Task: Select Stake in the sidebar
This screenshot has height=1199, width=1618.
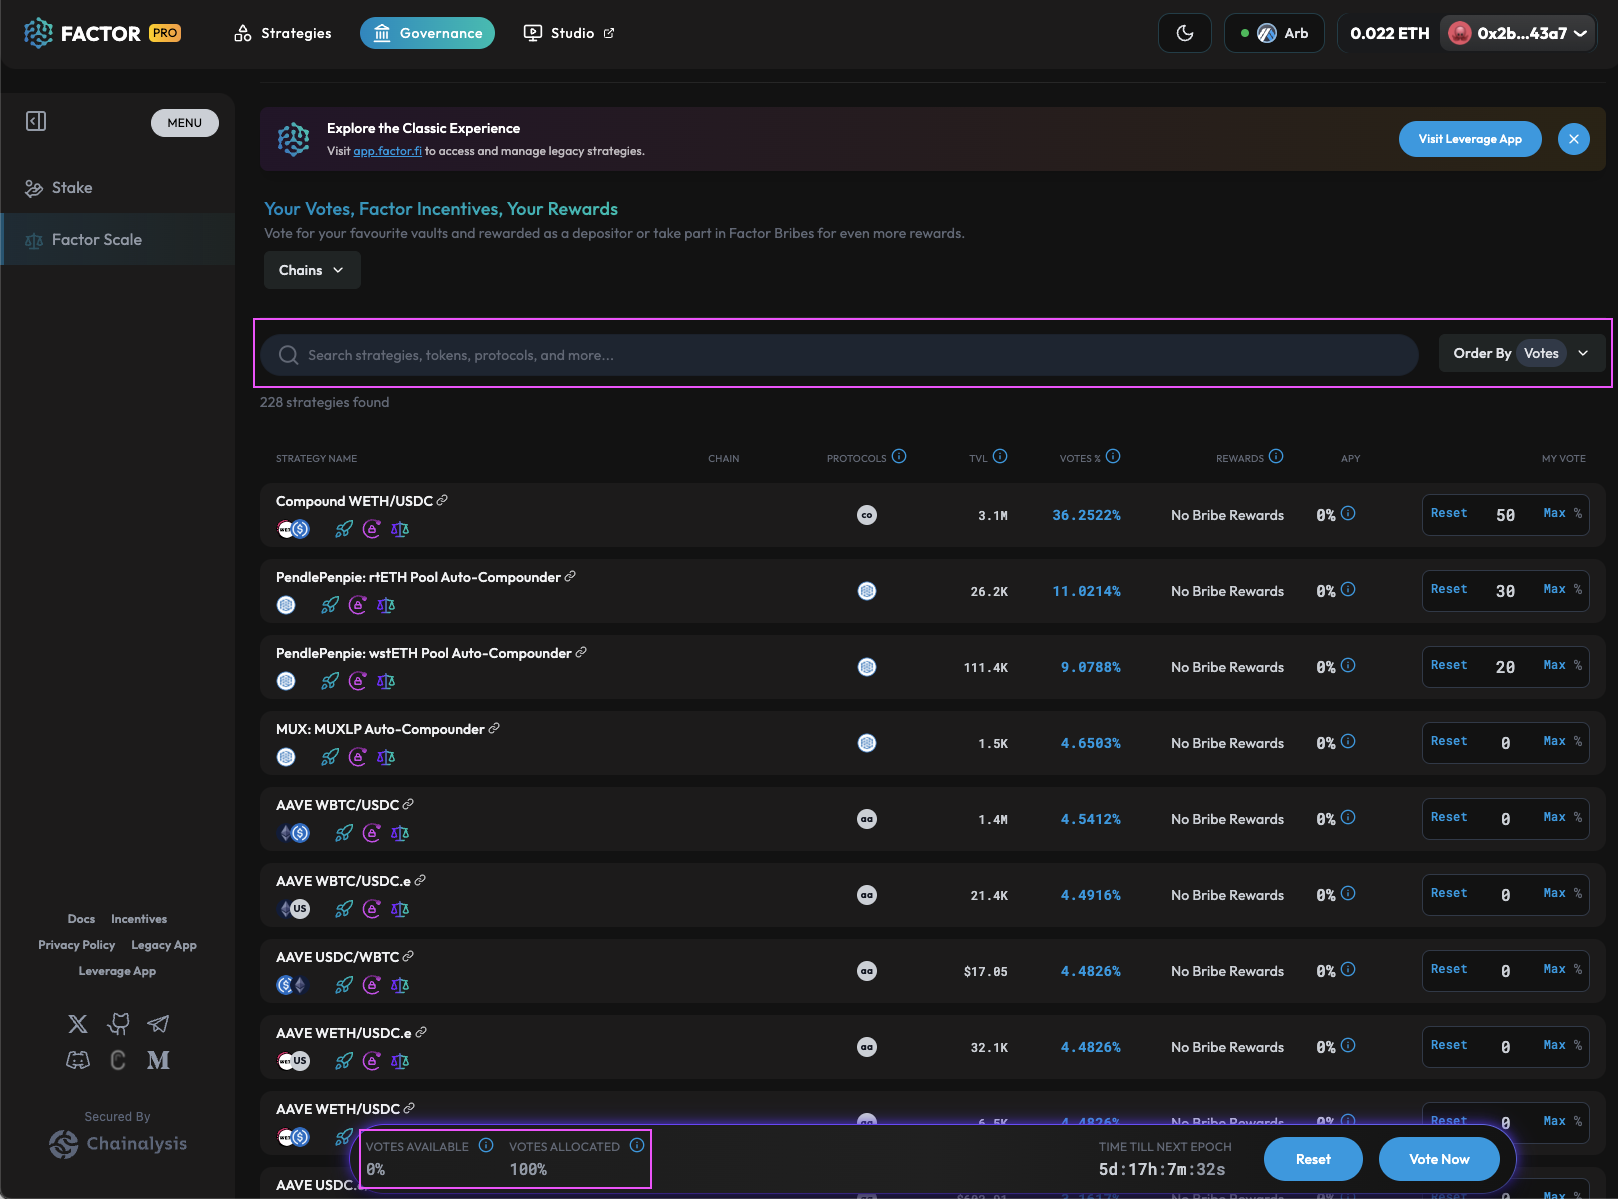Action: [72, 188]
